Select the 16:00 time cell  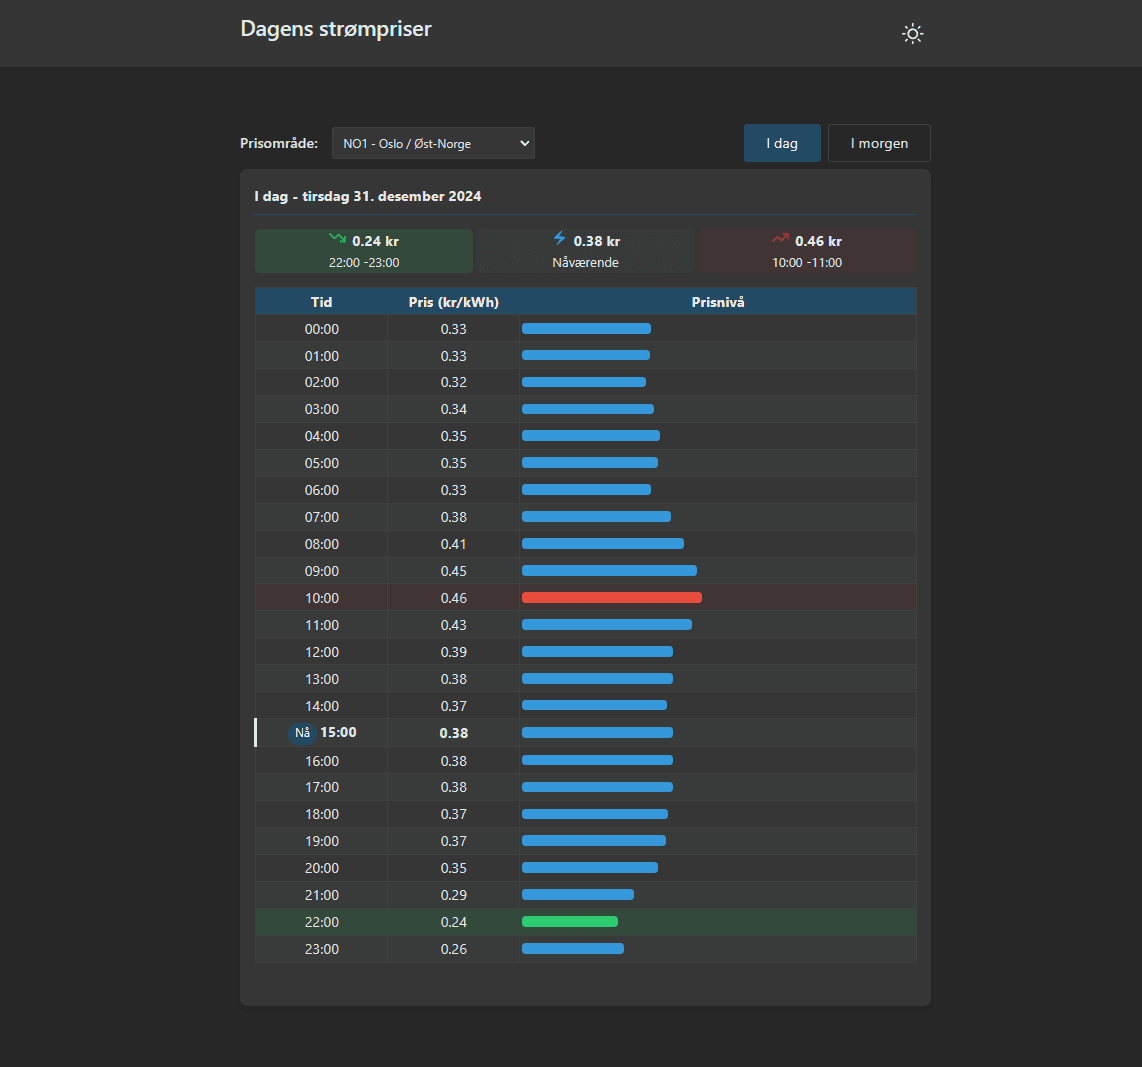tap(321, 761)
